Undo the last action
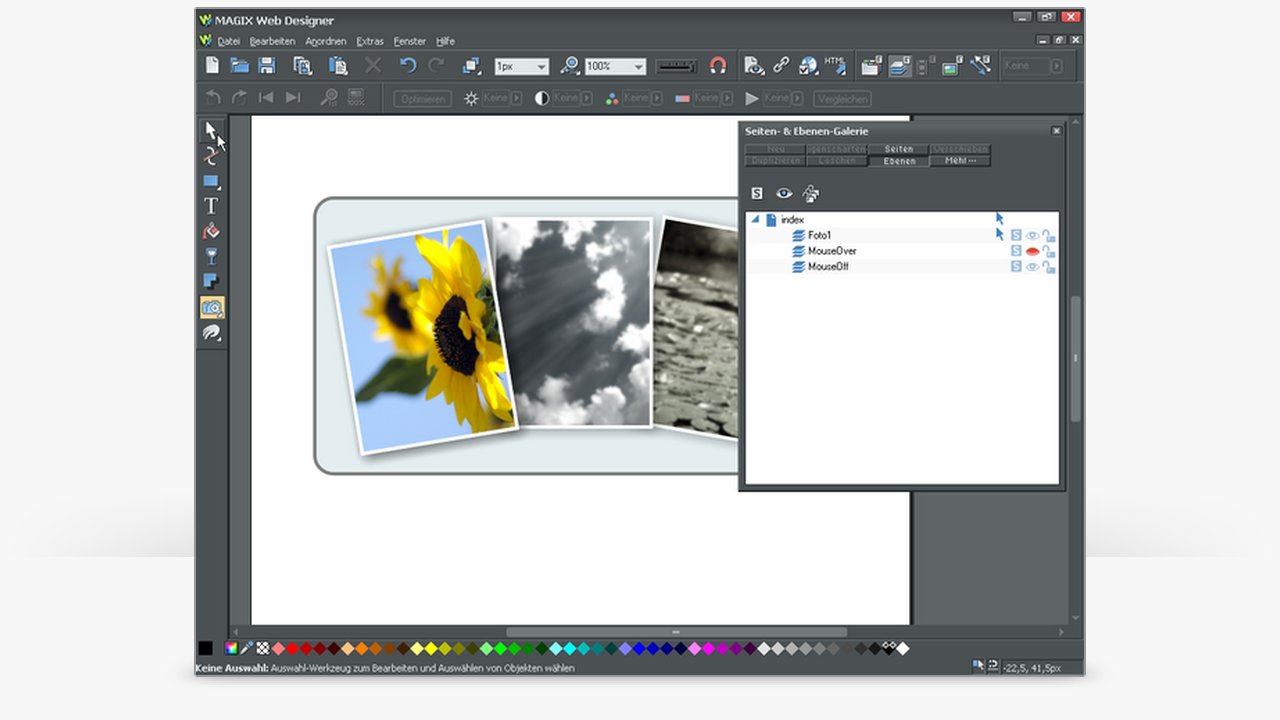1280x720 pixels. click(407, 65)
